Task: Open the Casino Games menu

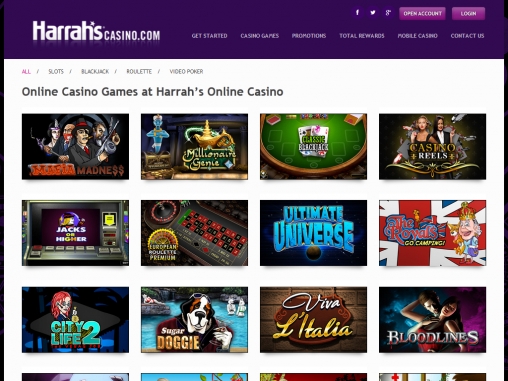Action: [260, 36]
